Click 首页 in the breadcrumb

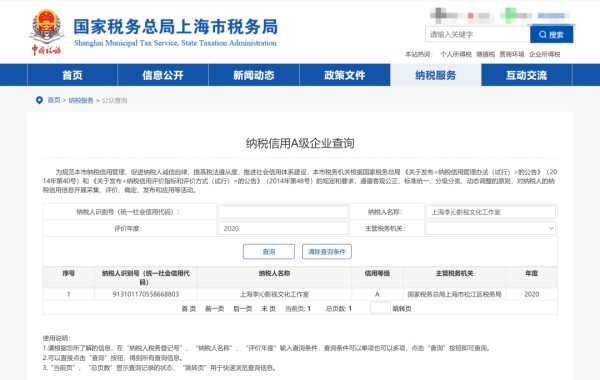coord(54,100)
